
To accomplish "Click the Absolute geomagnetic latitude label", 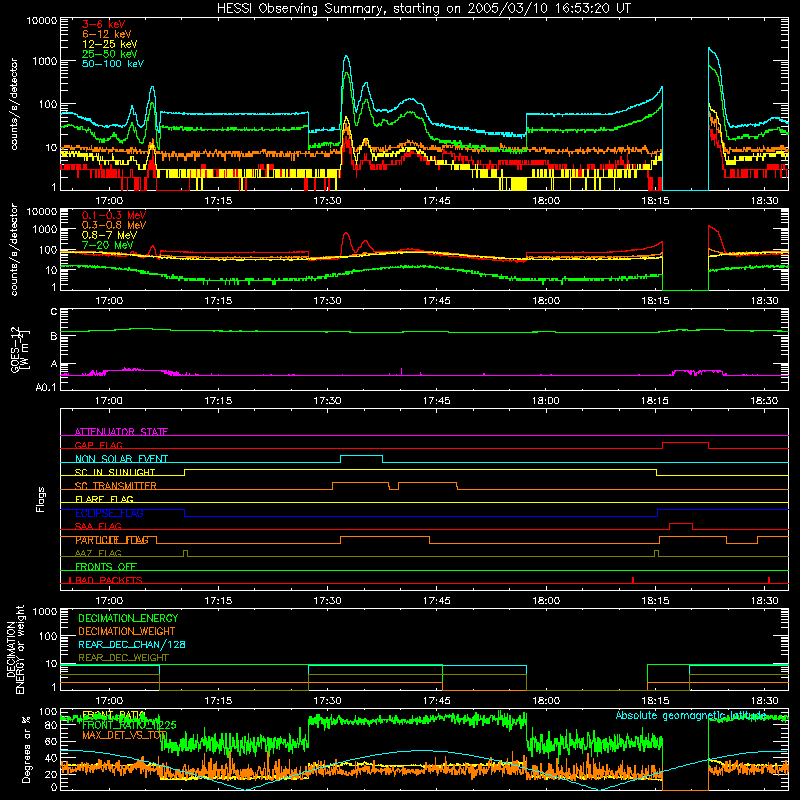I will tap(691, 715).
